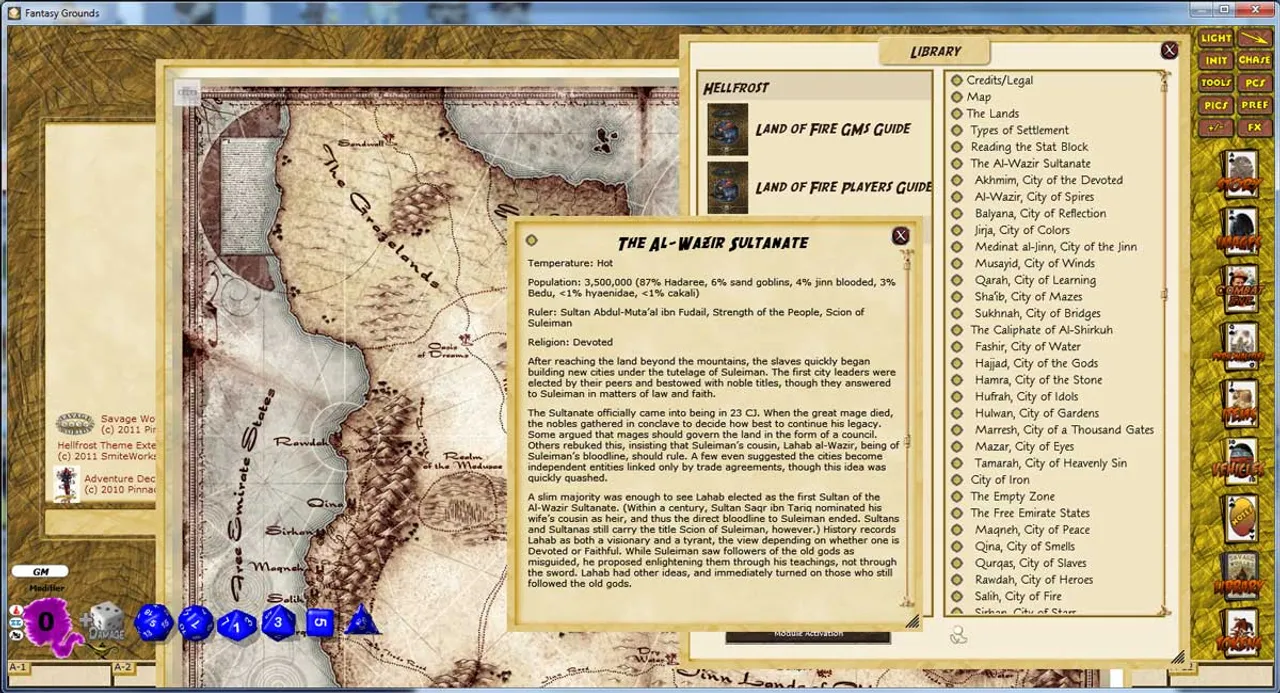Click the map window's top-left icon
1280x693 pixels.
(187, 93)
